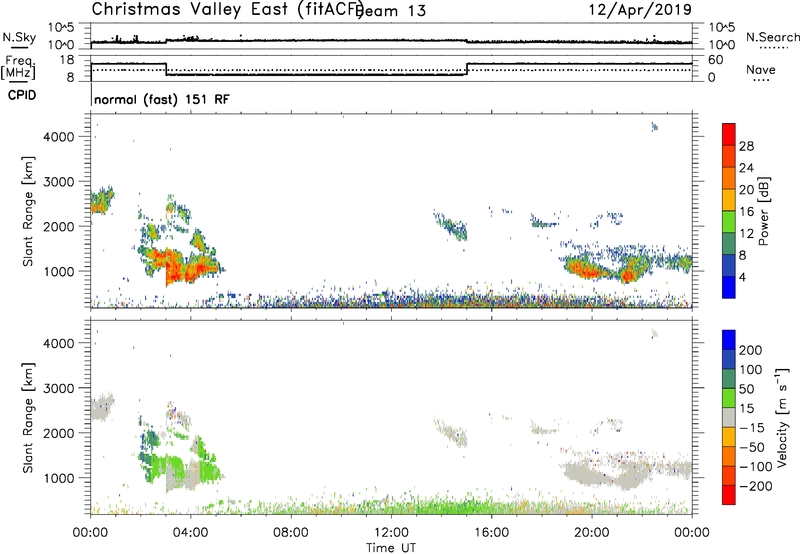Click the "Christmas Valley East (fitACF)" plot title
The width and height of the screenshot is (800, 554).
227,10
